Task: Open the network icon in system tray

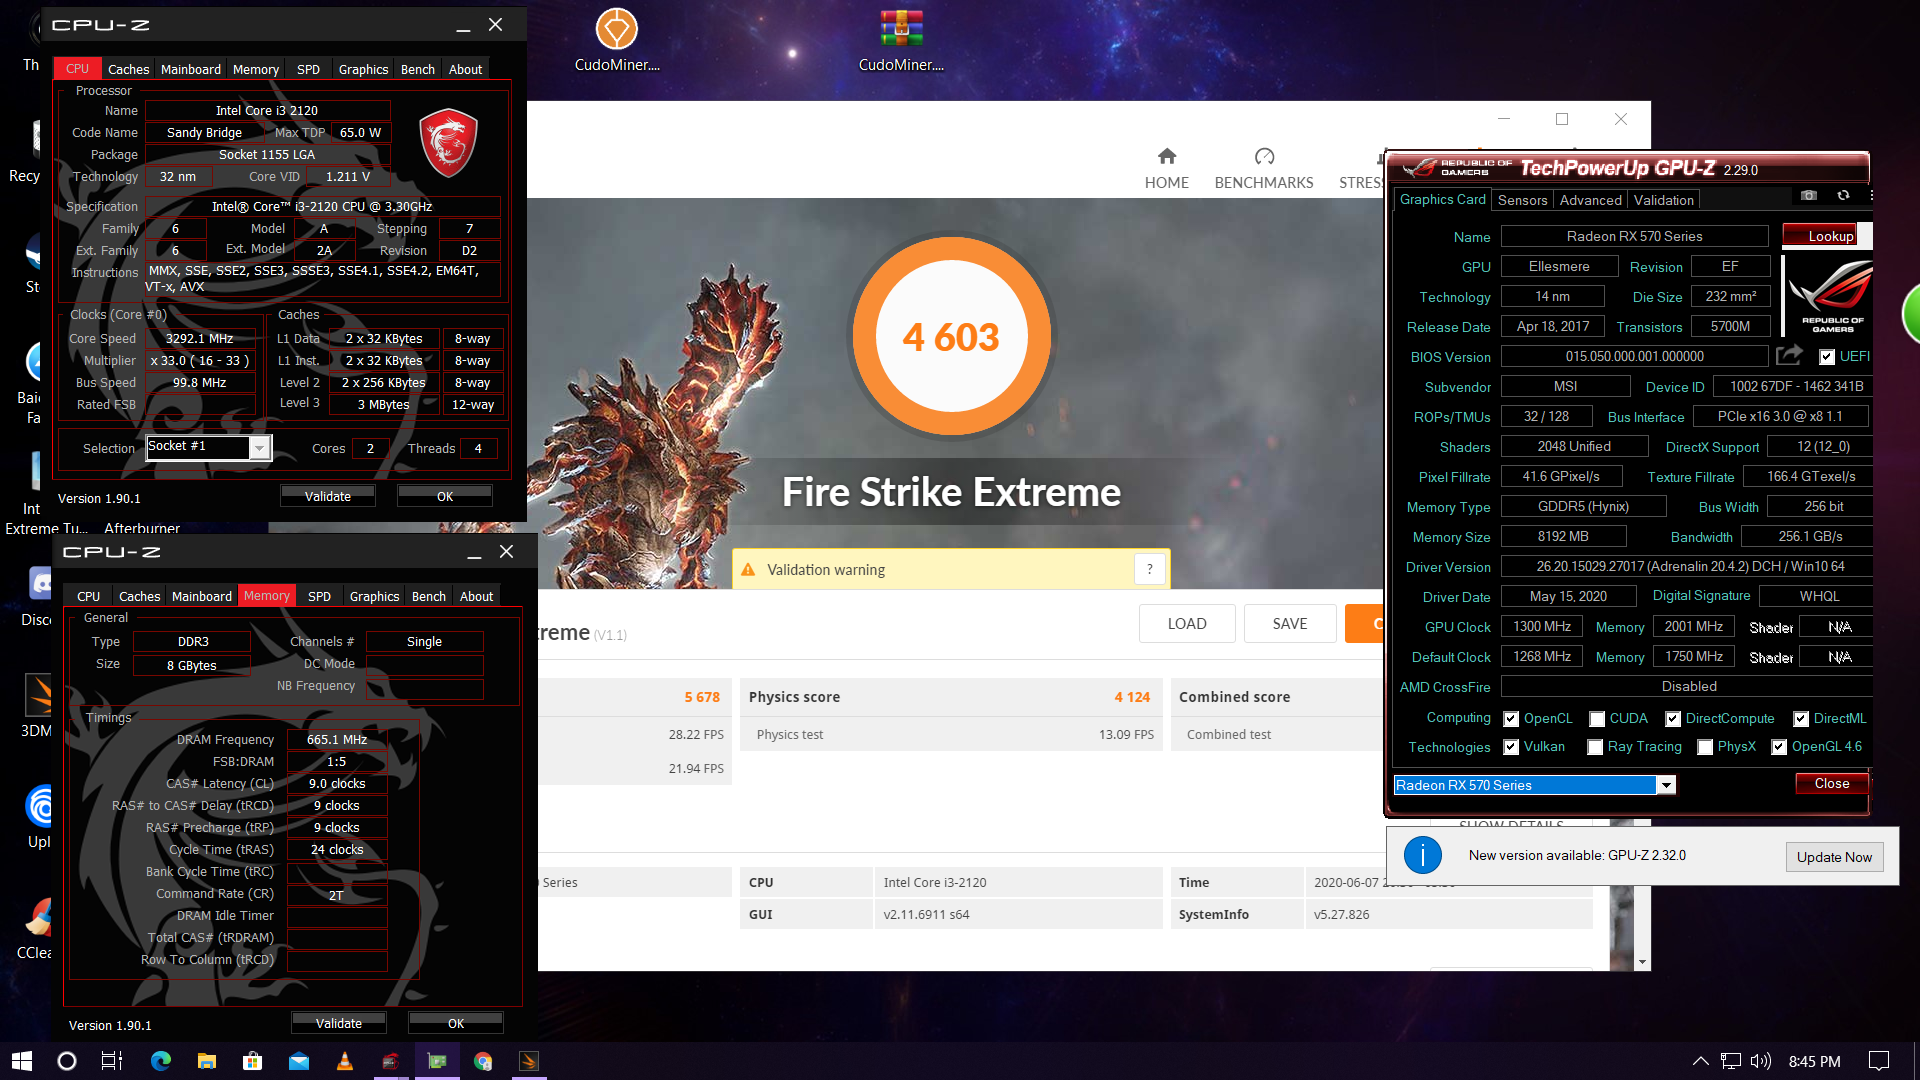Action: tap(1731, 1061)
